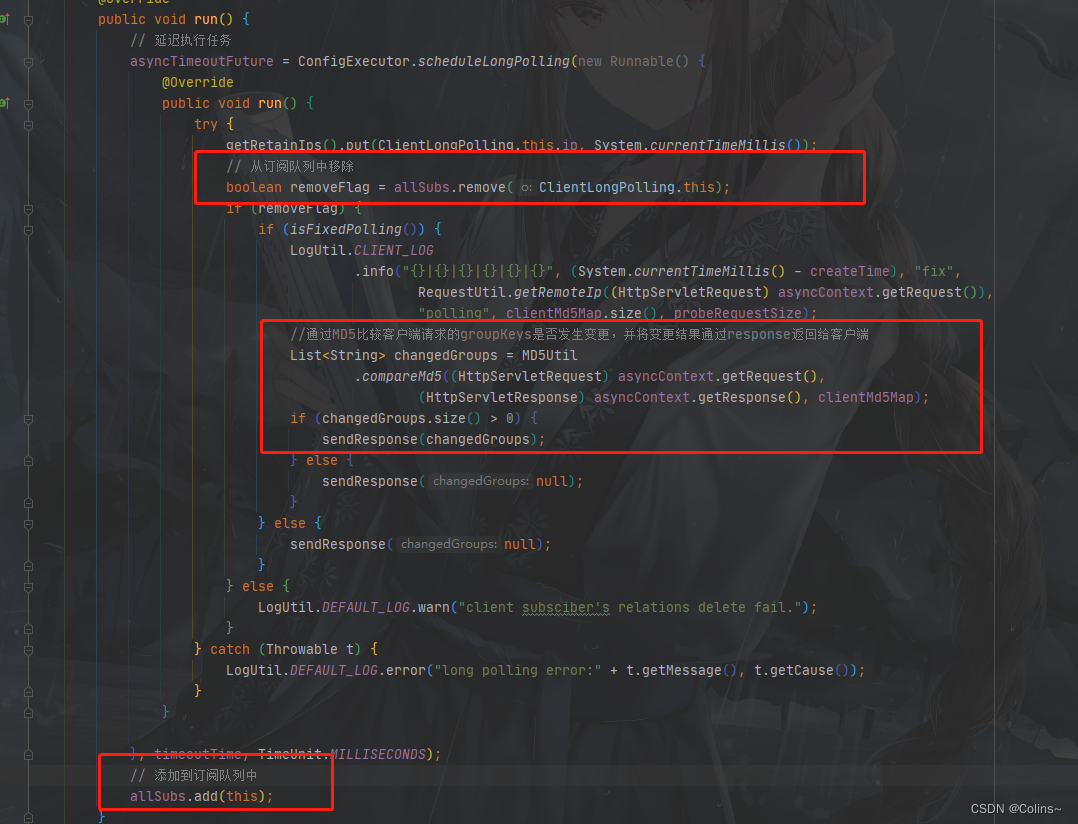Fold the 'if (isFixedPolling())' block
The image size is (1078, 824).
(x=28, y=230)
